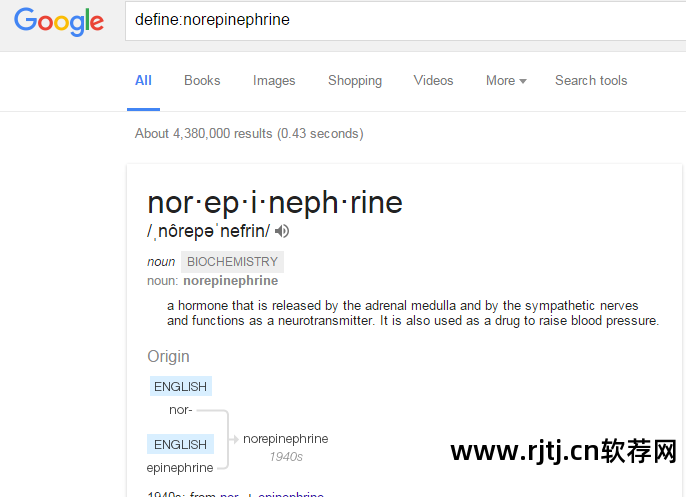Click the ENGLISH tag above nor-
The width and height of the screenshot is (686, 497).
[181, 386]
